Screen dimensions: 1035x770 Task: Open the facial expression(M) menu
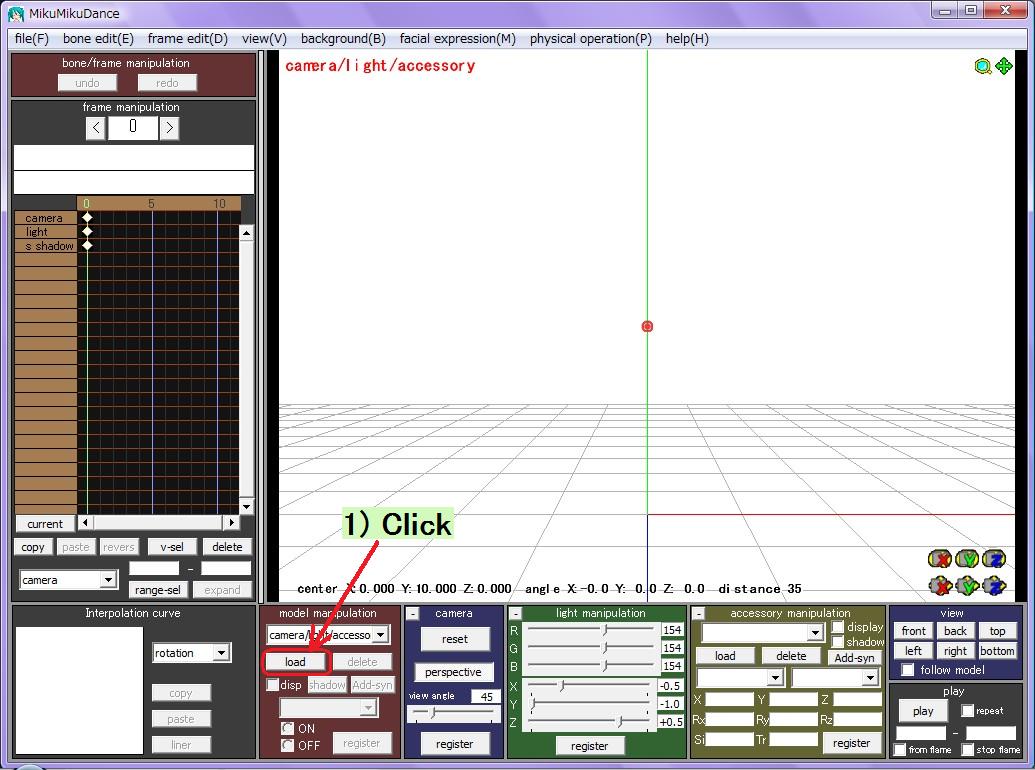coord(457,38)
